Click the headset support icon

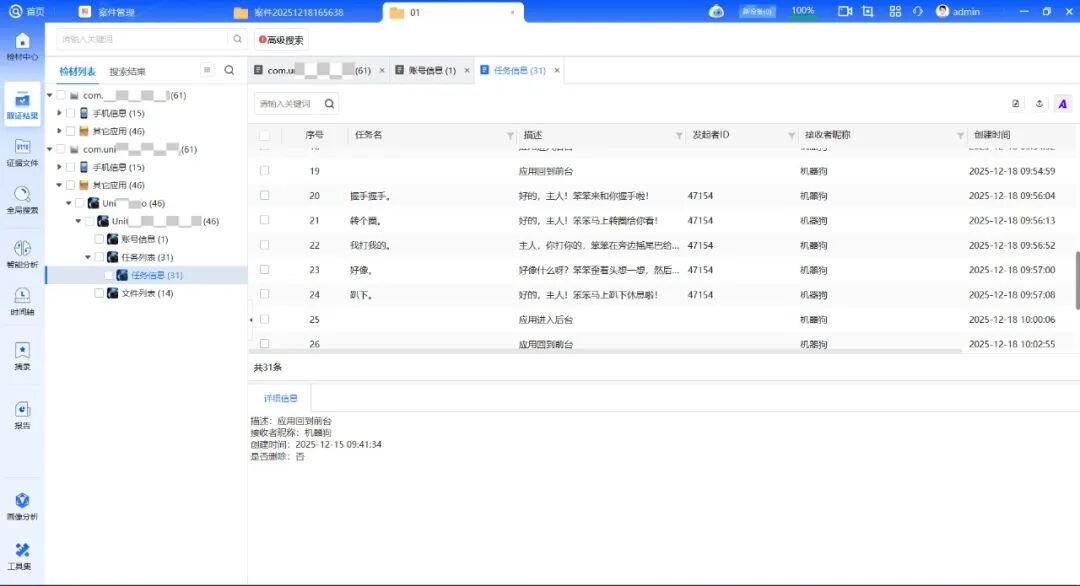pyautogui.click(x=918, y=11)
